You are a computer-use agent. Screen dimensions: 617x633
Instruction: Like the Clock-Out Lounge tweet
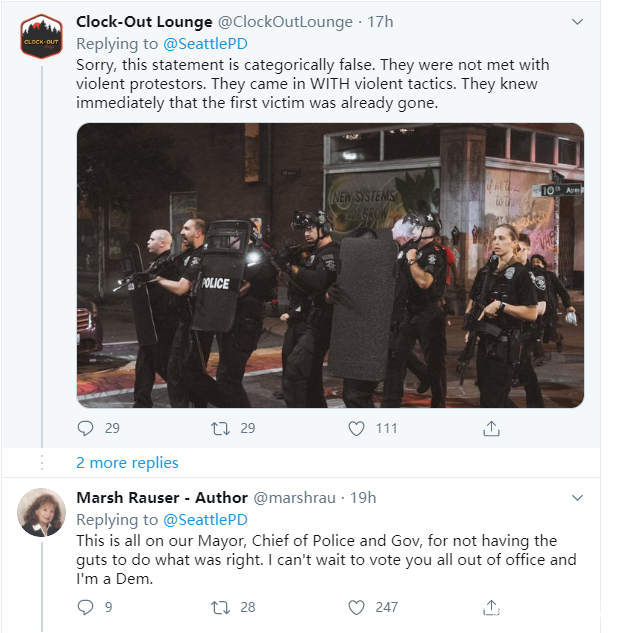pyautogui.click(x=357, y=428)
